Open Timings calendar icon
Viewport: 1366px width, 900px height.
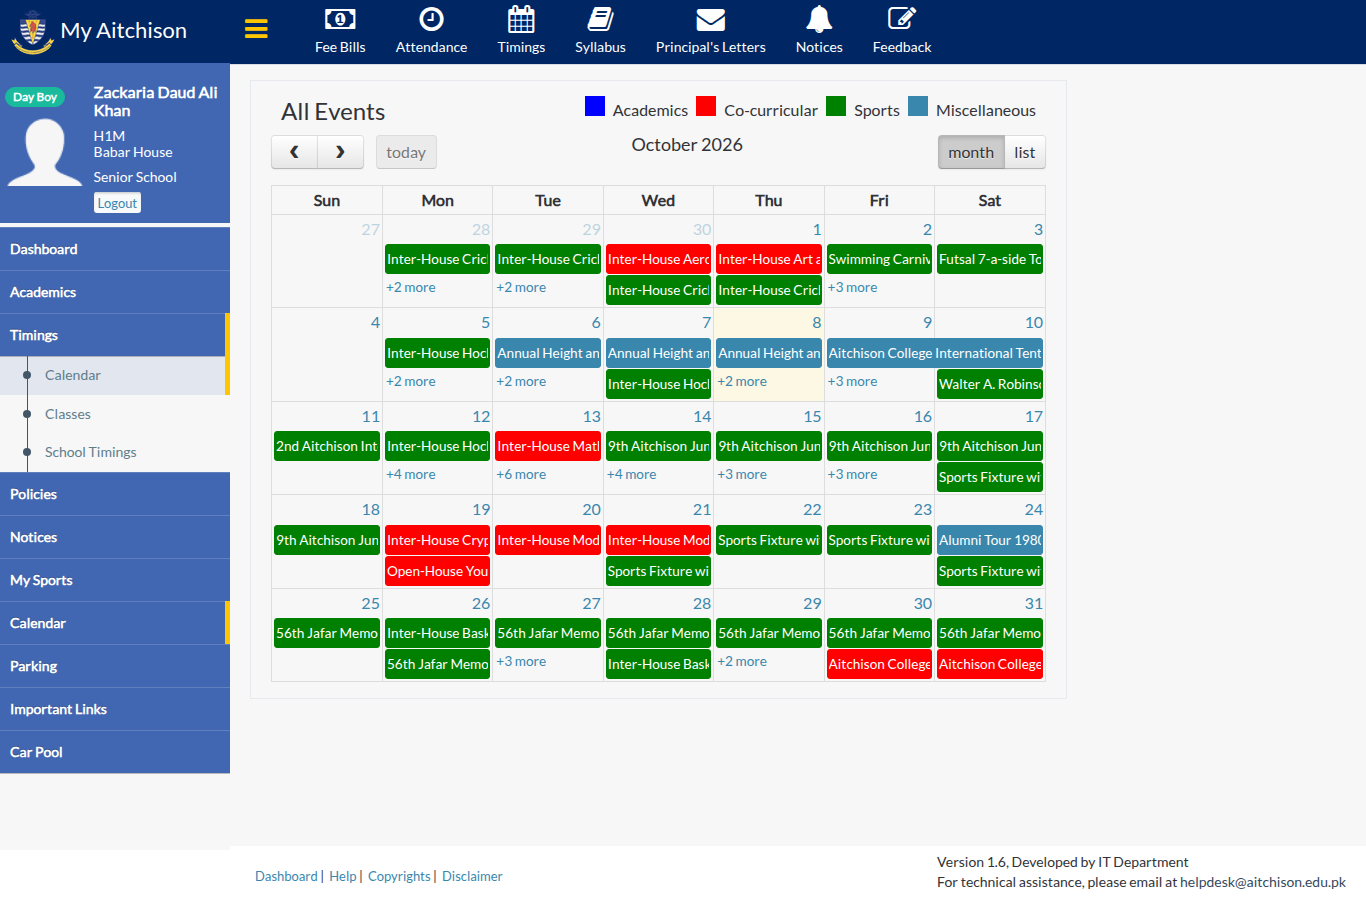521,19
